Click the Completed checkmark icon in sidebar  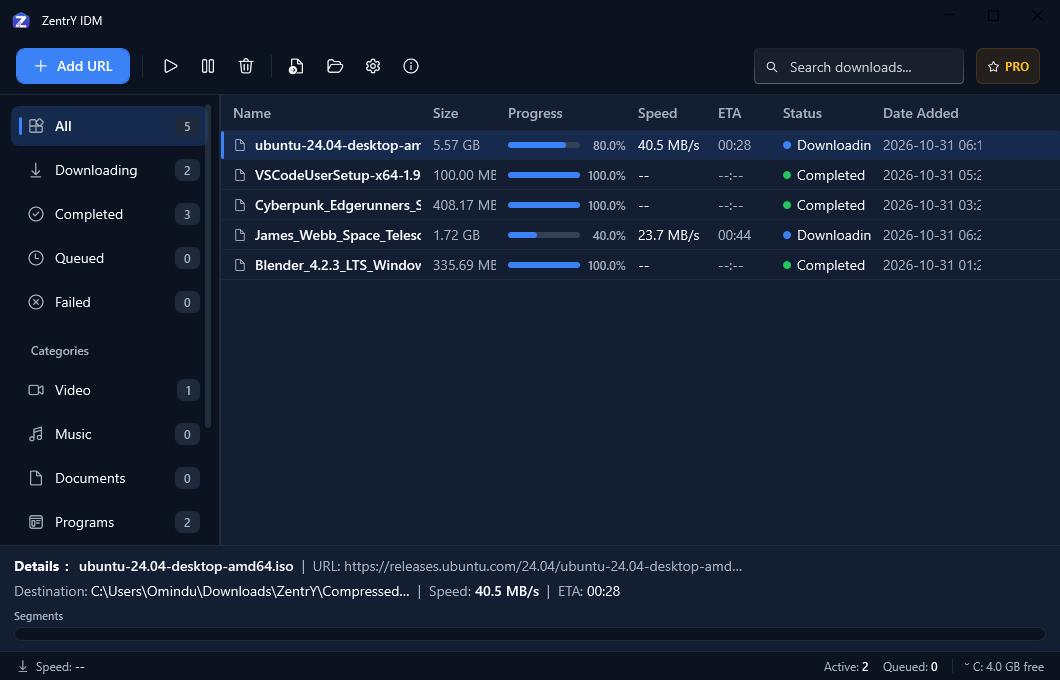click(36, 214)
